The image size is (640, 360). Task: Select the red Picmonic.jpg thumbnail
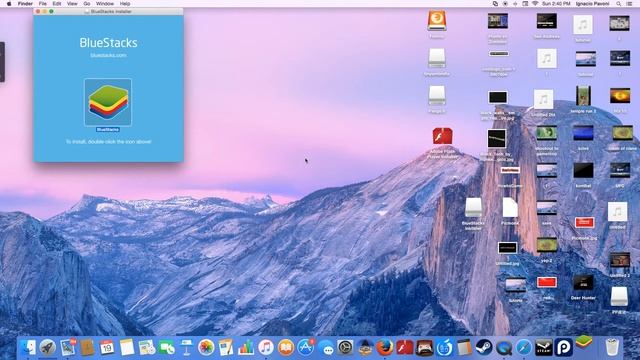pos(584,222)
